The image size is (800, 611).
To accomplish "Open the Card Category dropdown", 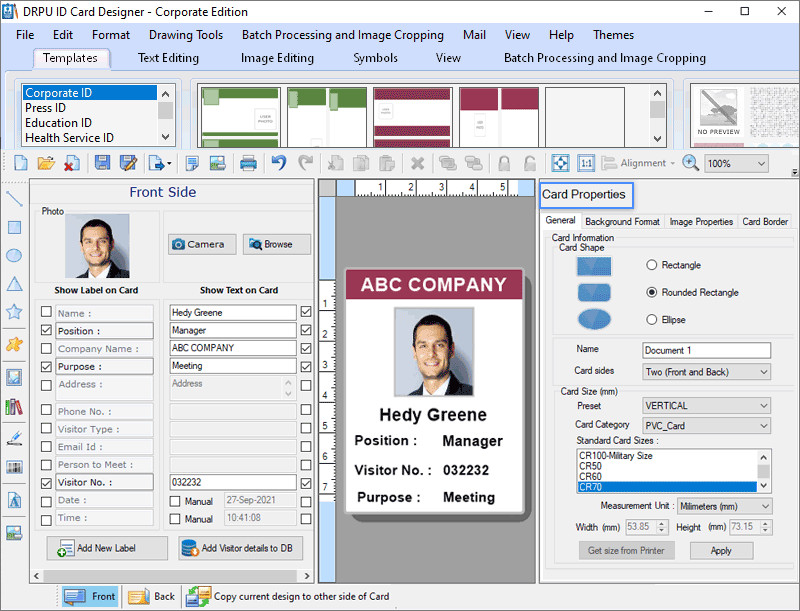I will 706,426.
